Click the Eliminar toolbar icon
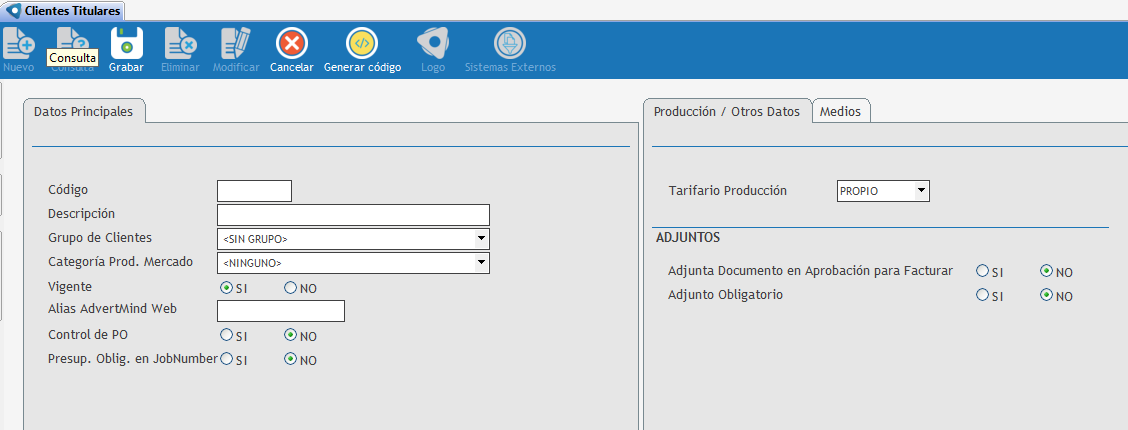 tap(180, 44)
